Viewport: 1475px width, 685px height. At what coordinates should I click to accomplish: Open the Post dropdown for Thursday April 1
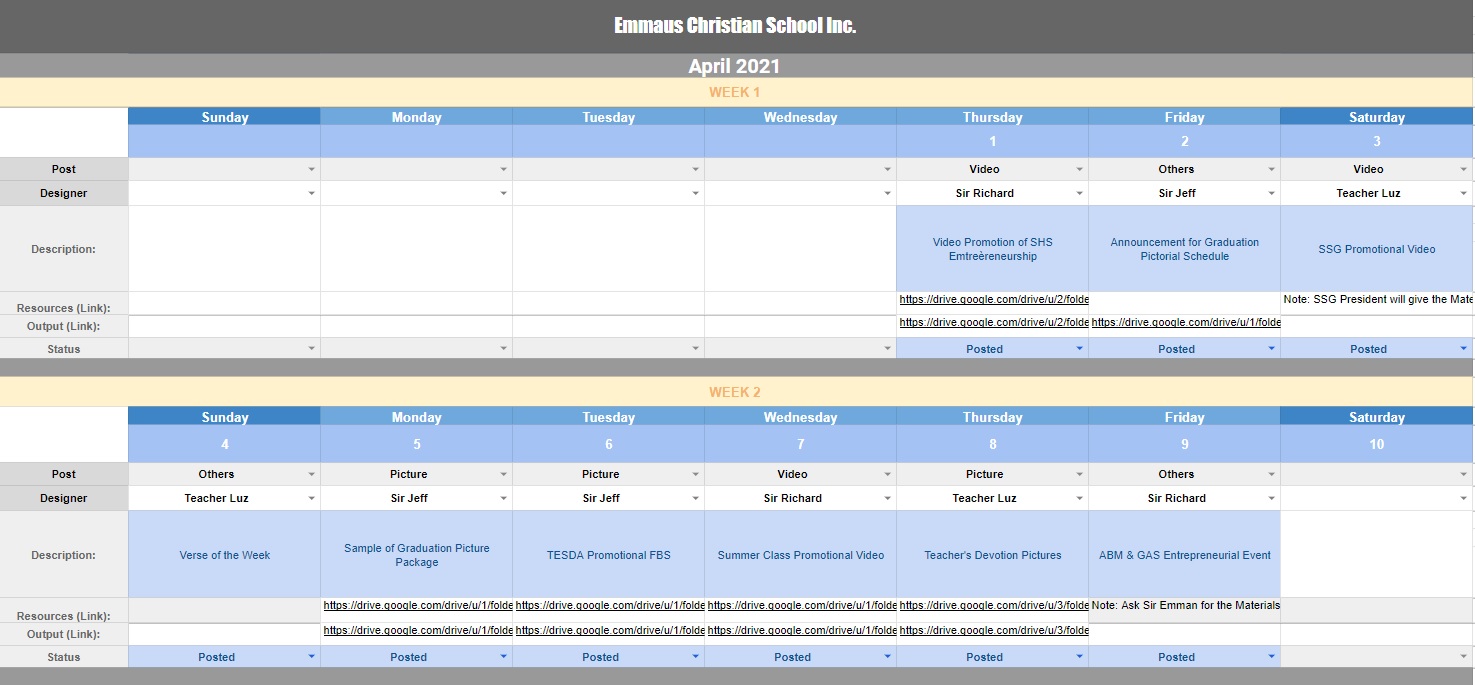click(x=1079, y=169)
